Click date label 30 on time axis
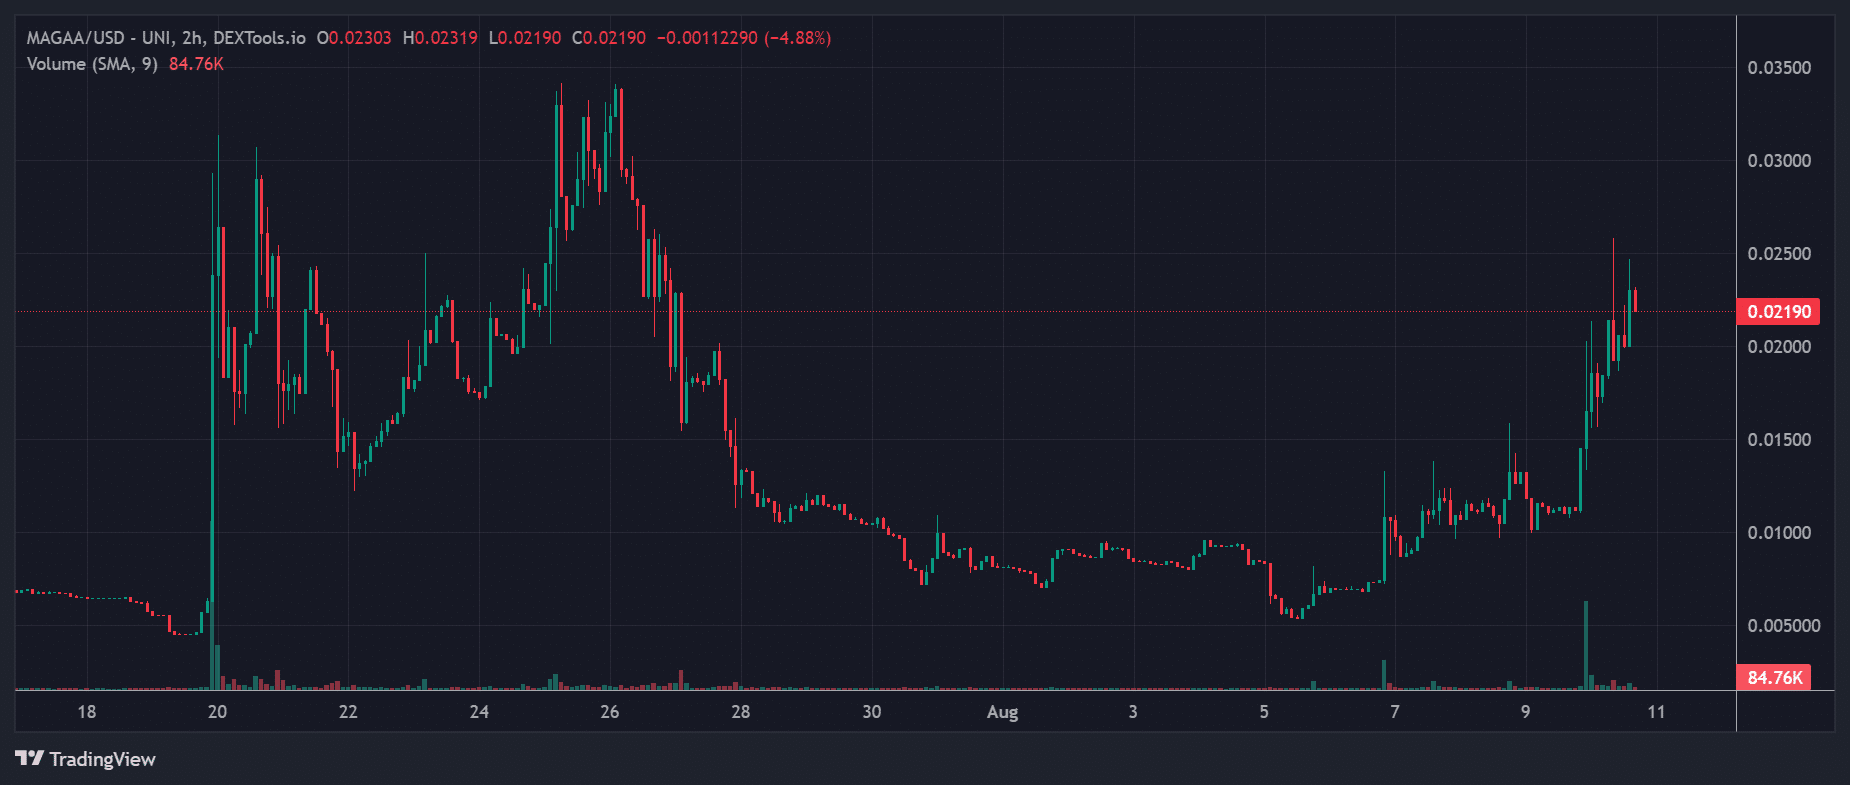 [x=872, y=712]
